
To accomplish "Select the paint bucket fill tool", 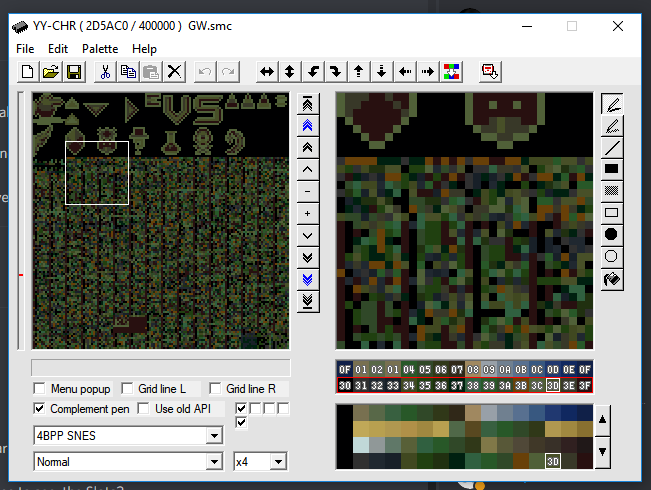I will pyautogui.click(x=612, y=279).
